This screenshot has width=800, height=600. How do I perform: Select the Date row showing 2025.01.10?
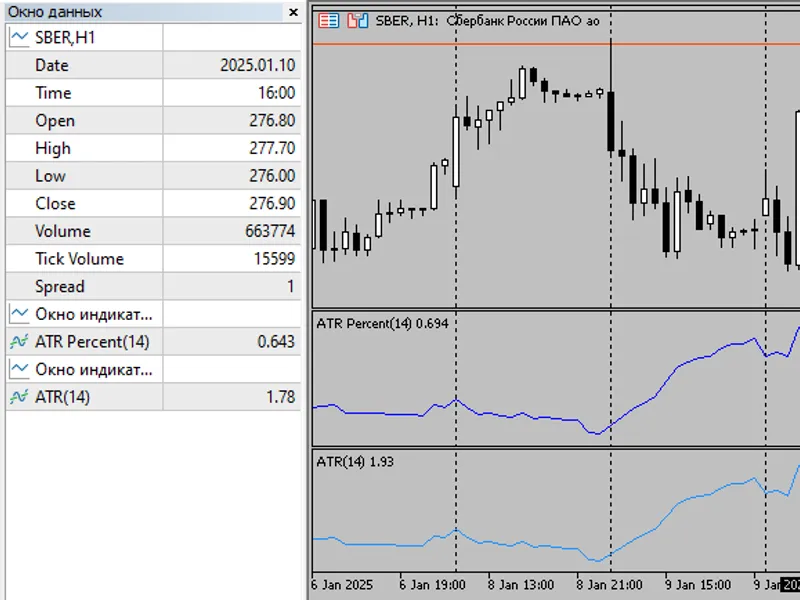point(154,65)
